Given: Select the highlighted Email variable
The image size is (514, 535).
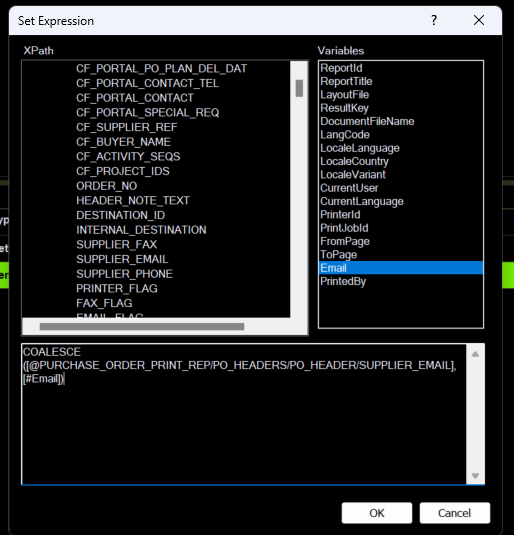Looking at the screenshot, I should [401, 268].
